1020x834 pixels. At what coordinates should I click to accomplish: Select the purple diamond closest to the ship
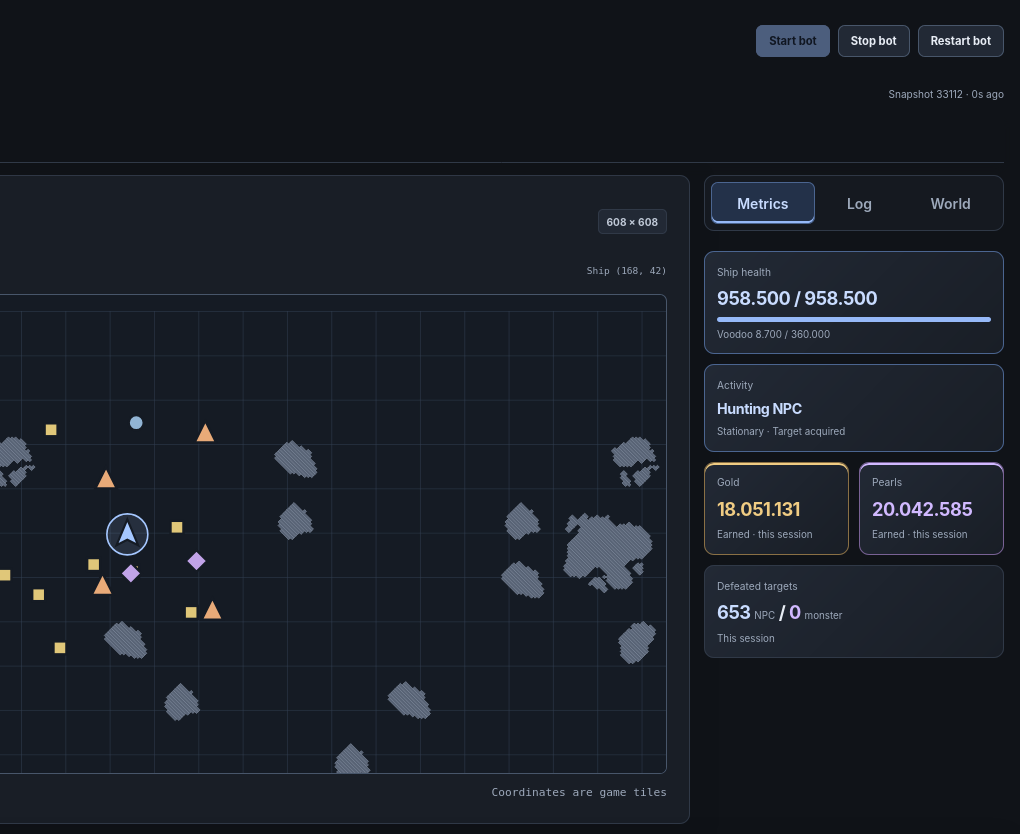click(131, 573)
